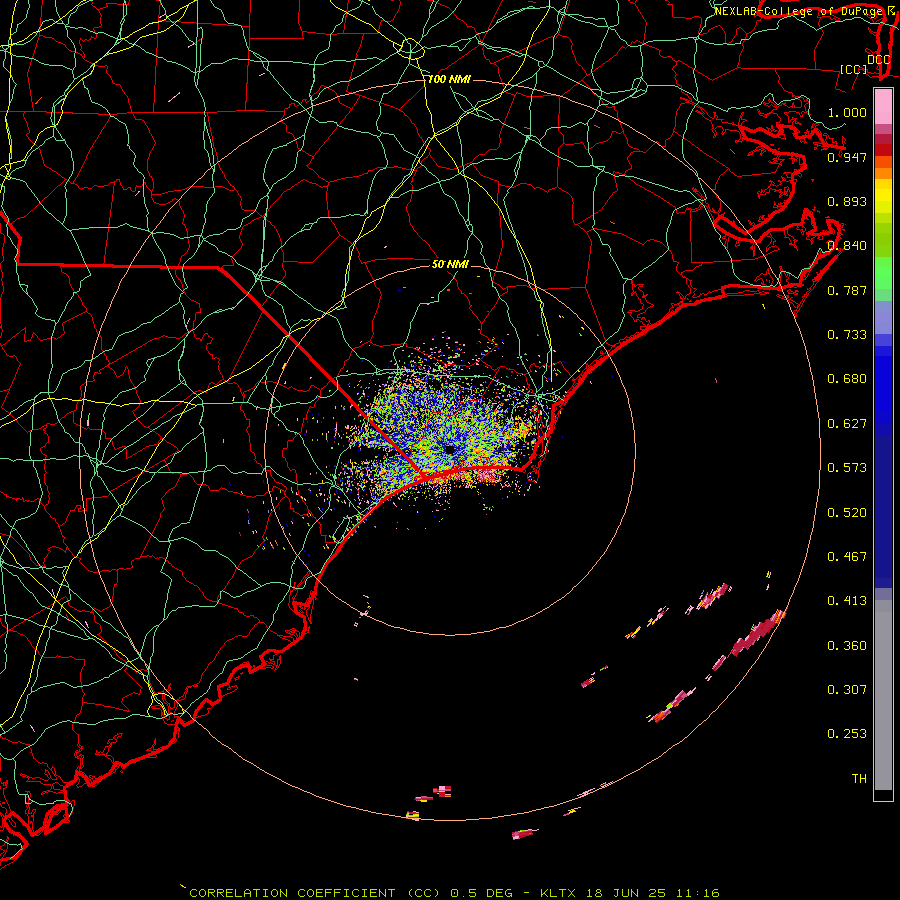The width and height of the screenshot is (900, 900).
Task: Select the 0.787 scale value
Action: [847, 290]
